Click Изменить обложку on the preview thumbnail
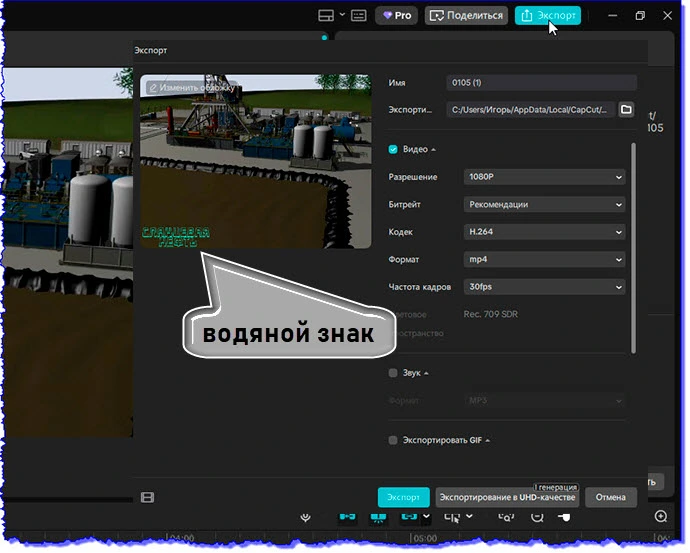Viewport: 690px width, 553px height. [x=191, y=88]
